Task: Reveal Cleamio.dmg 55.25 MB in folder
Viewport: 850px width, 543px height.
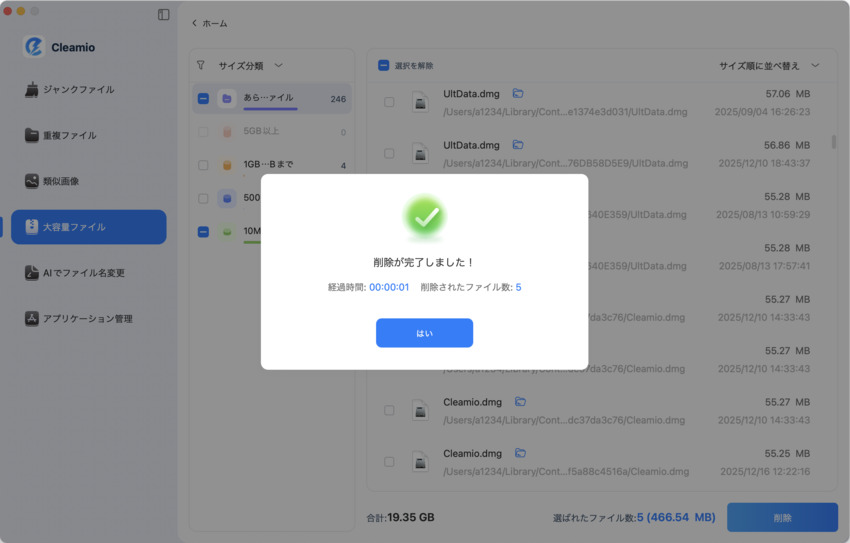Action: tap(520, 453)
